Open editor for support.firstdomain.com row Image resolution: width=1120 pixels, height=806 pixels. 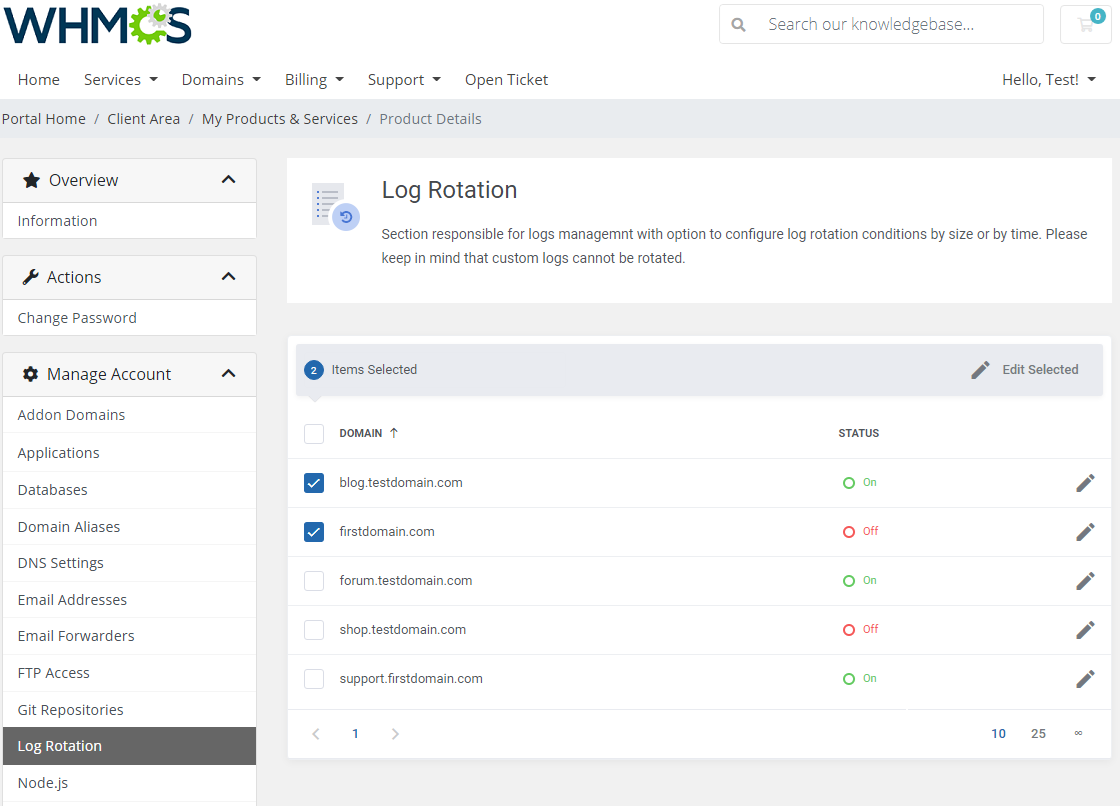pyautogui.click(x=1085, y=679)
